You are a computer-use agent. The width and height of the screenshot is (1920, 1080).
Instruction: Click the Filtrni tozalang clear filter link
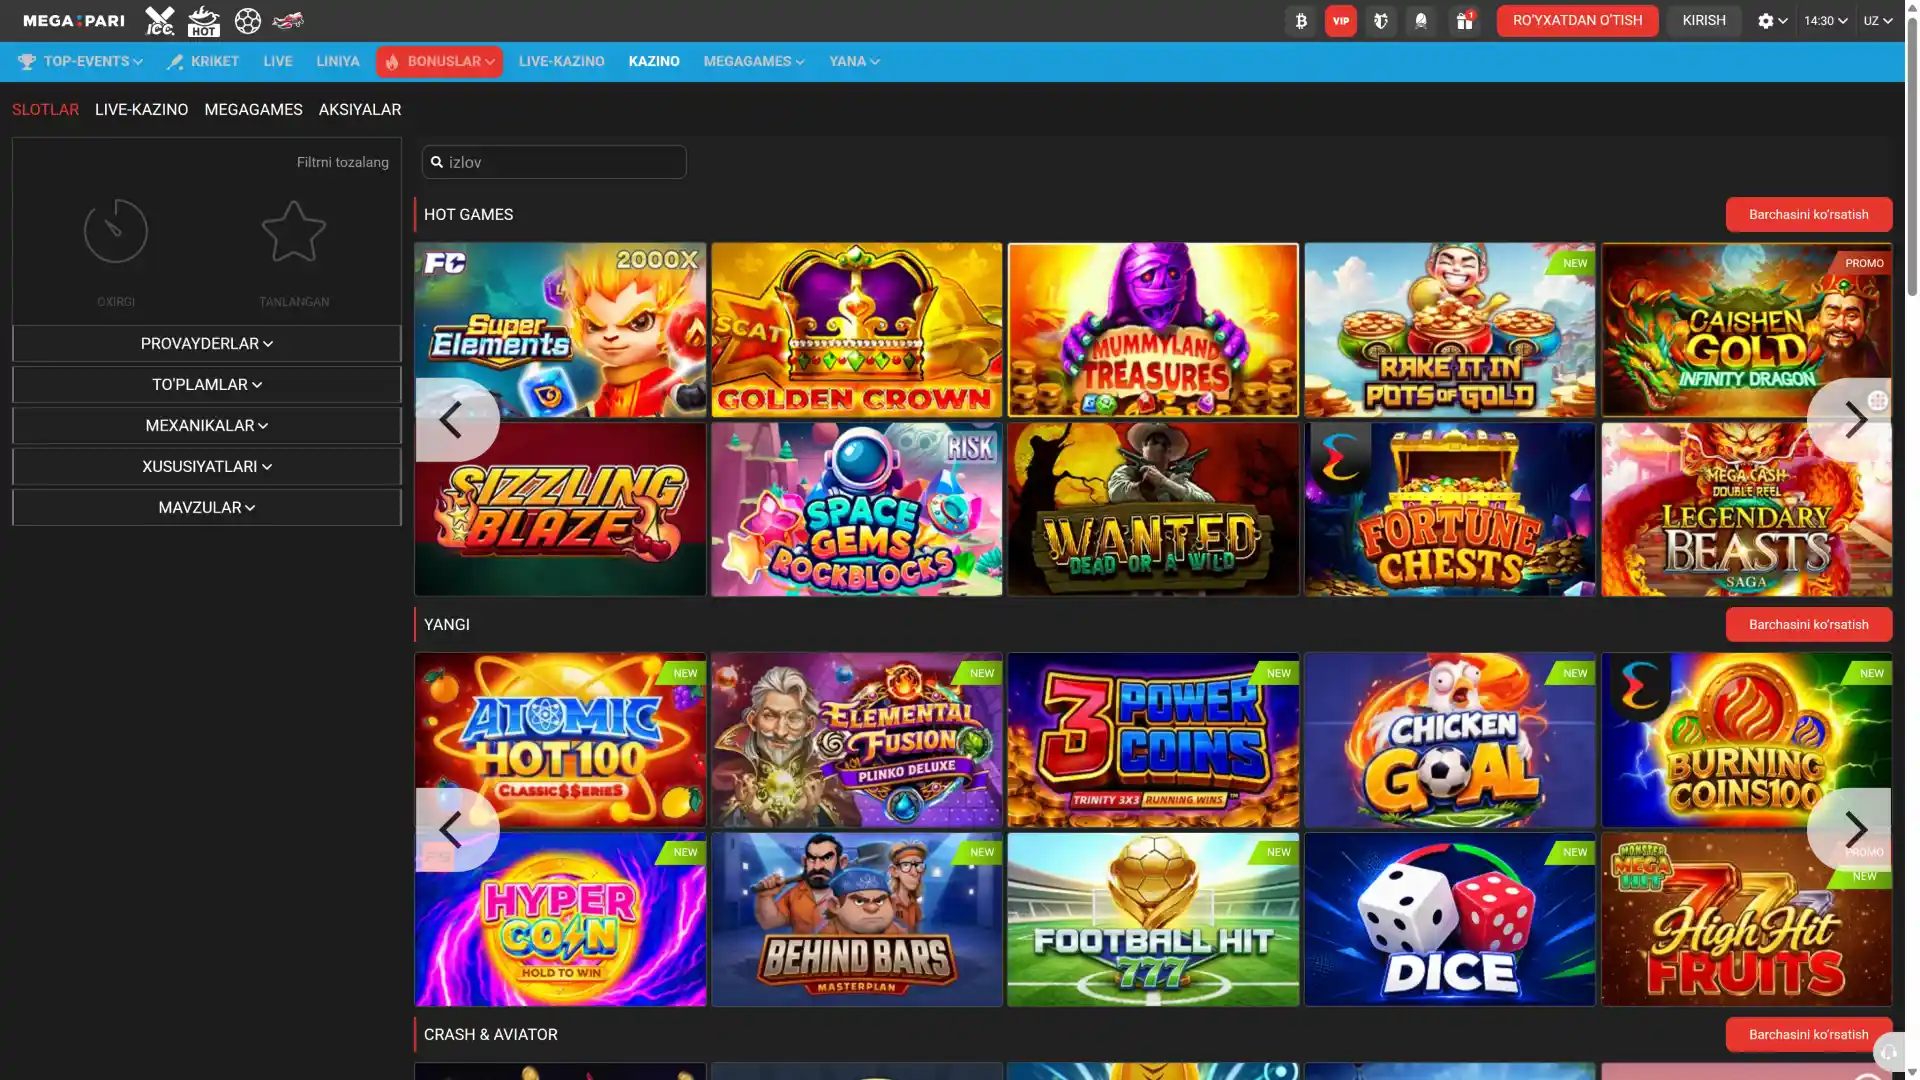342,162
